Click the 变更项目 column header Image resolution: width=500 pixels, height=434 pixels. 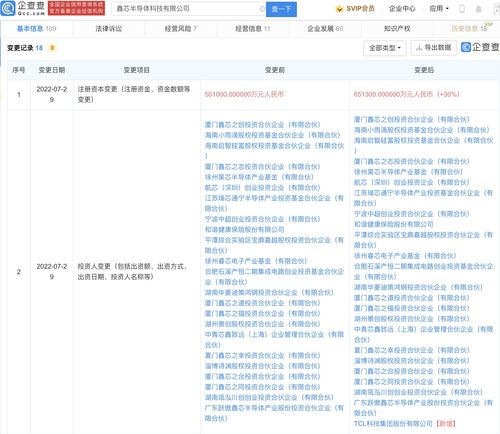point(136,70)
